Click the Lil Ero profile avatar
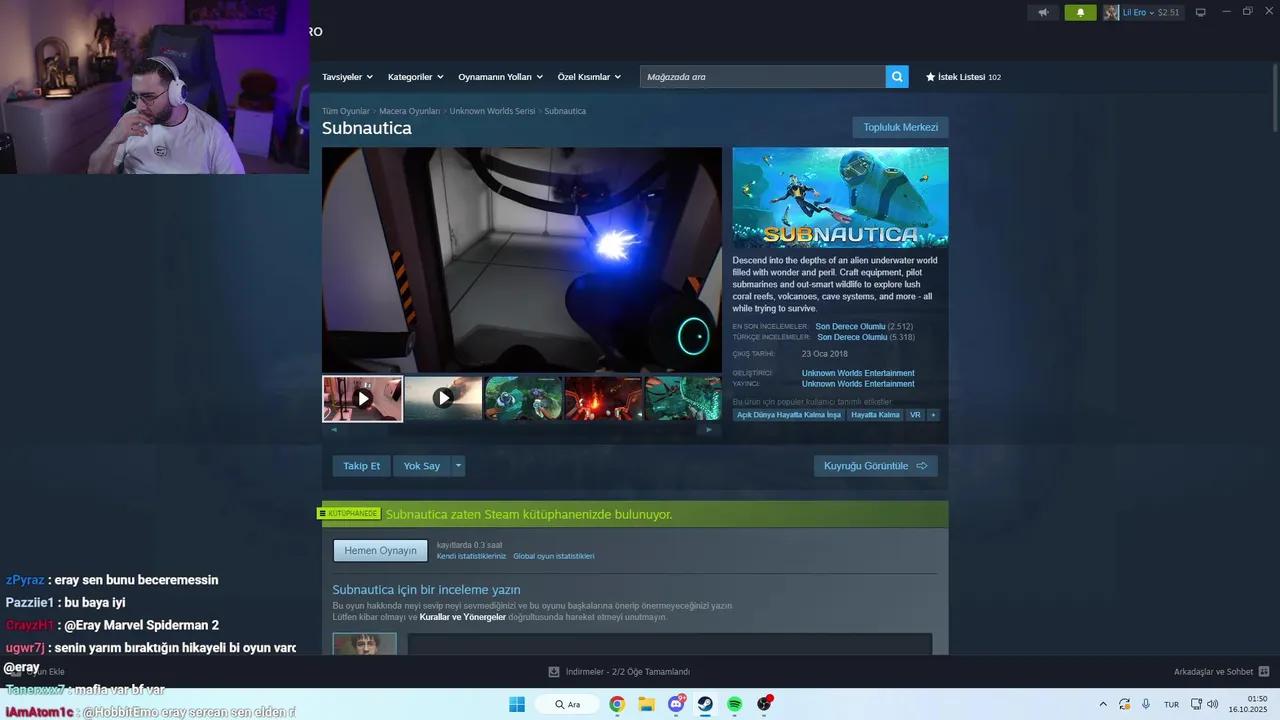 (1111, 12)
